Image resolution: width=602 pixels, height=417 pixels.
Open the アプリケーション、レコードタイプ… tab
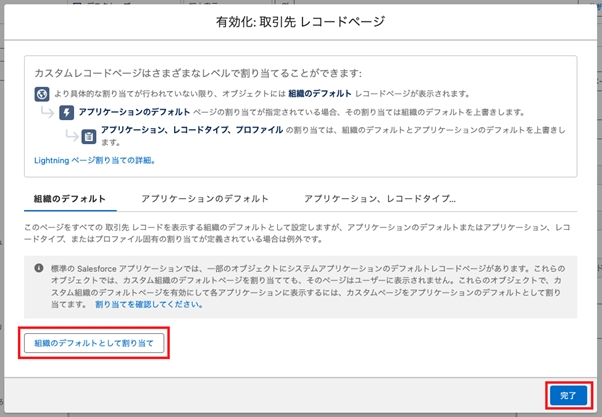[380, 199]
